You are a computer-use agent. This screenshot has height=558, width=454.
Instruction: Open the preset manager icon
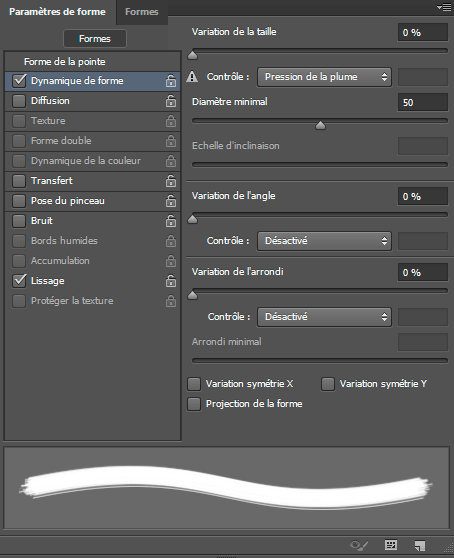tap(391, 545)
